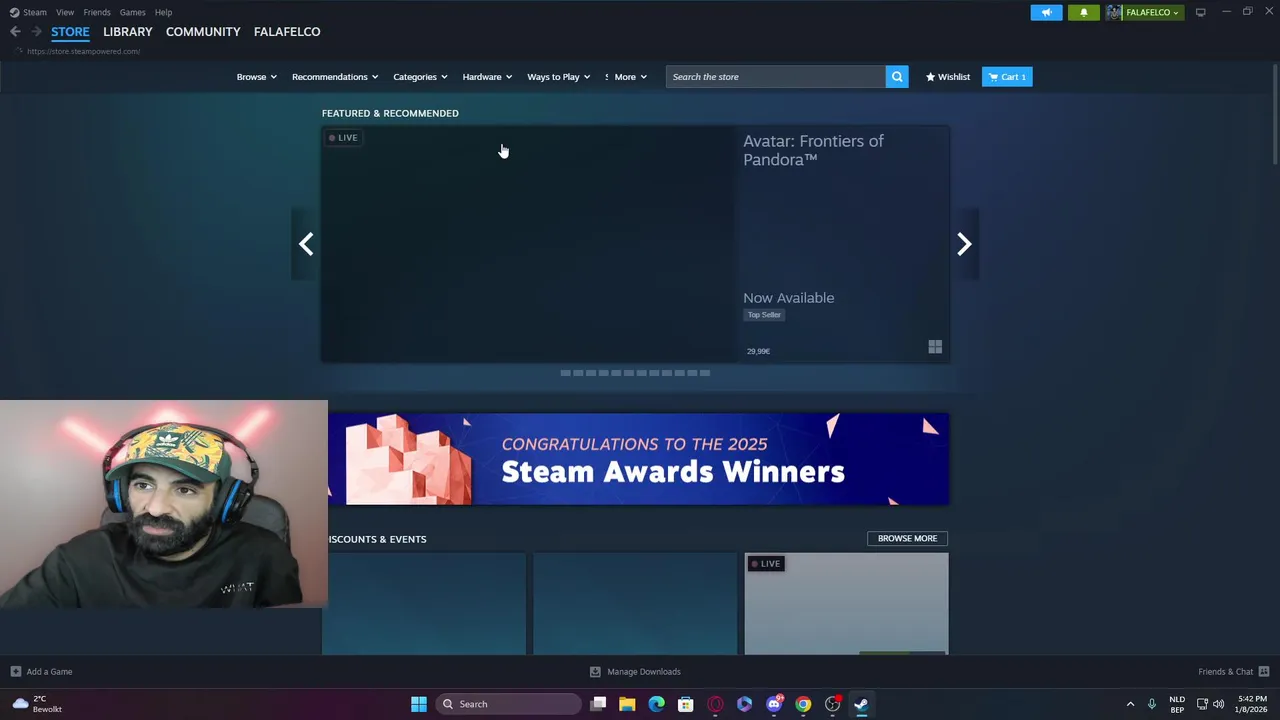
Task: Open the clock showing 5:42 PM
Action: coord(1253,704)
